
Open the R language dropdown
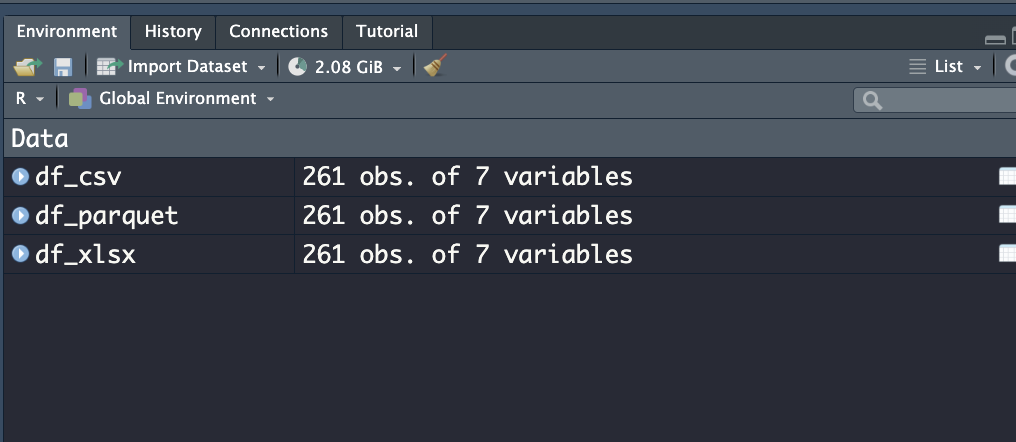30,99
